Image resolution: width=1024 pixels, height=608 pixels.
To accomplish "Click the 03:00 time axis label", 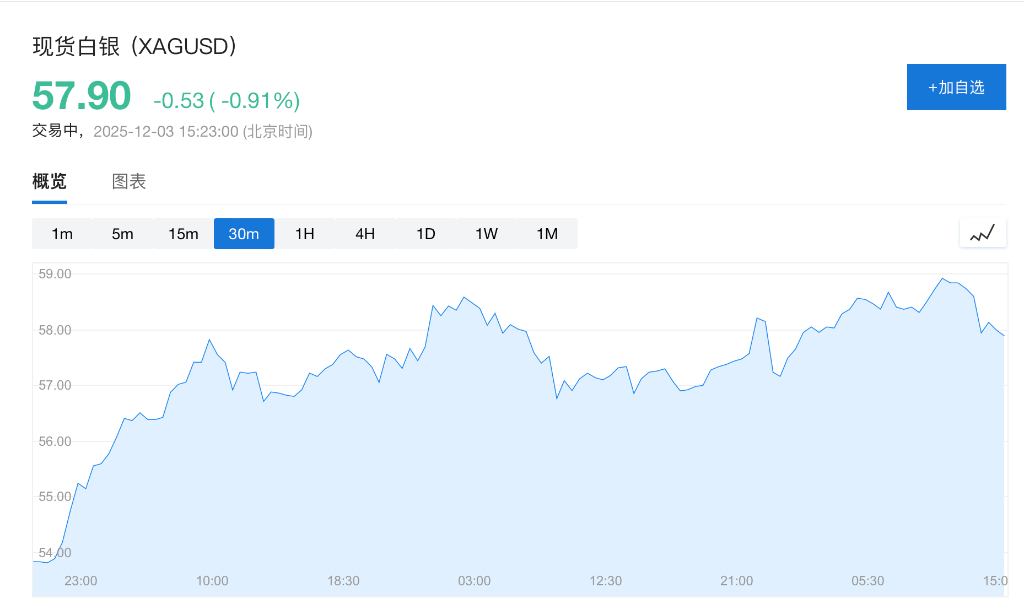I will (474, 581).
